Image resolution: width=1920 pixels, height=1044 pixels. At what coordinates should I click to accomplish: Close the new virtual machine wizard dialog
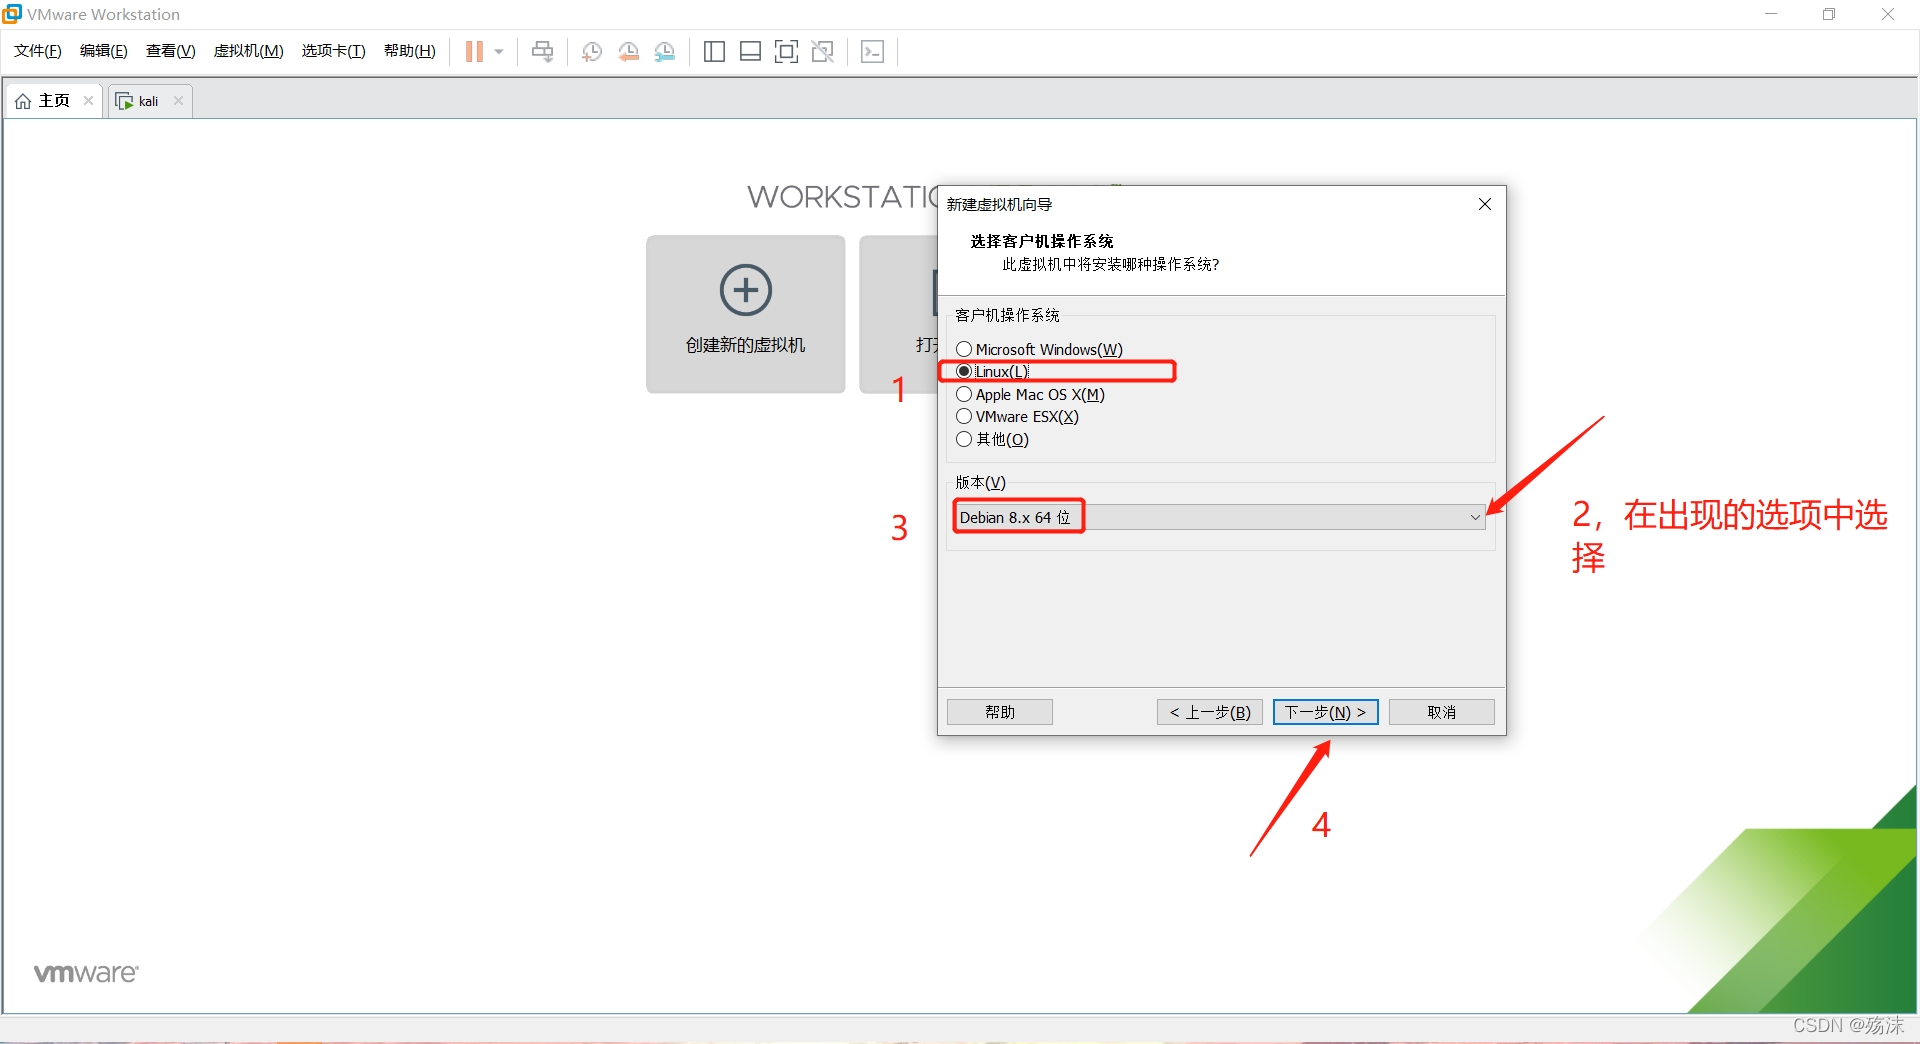coord(1485,204)
